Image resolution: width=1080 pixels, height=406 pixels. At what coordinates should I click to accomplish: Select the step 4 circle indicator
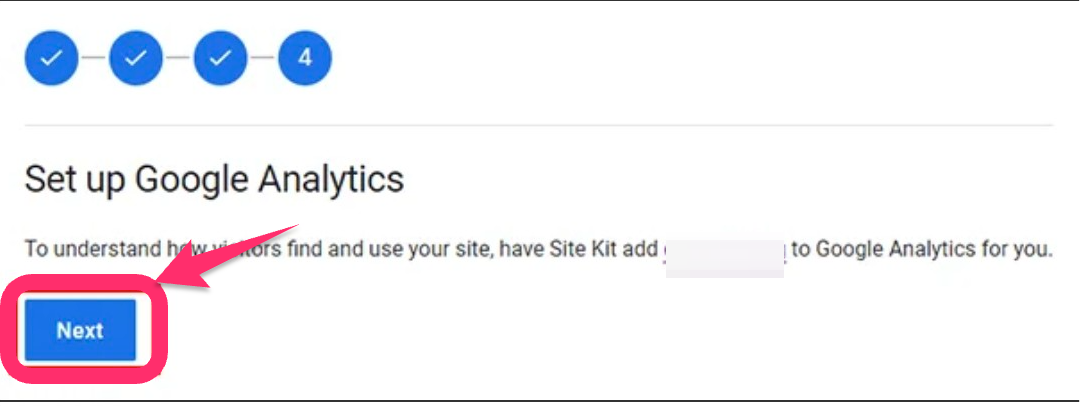click(x=305, y=58)
